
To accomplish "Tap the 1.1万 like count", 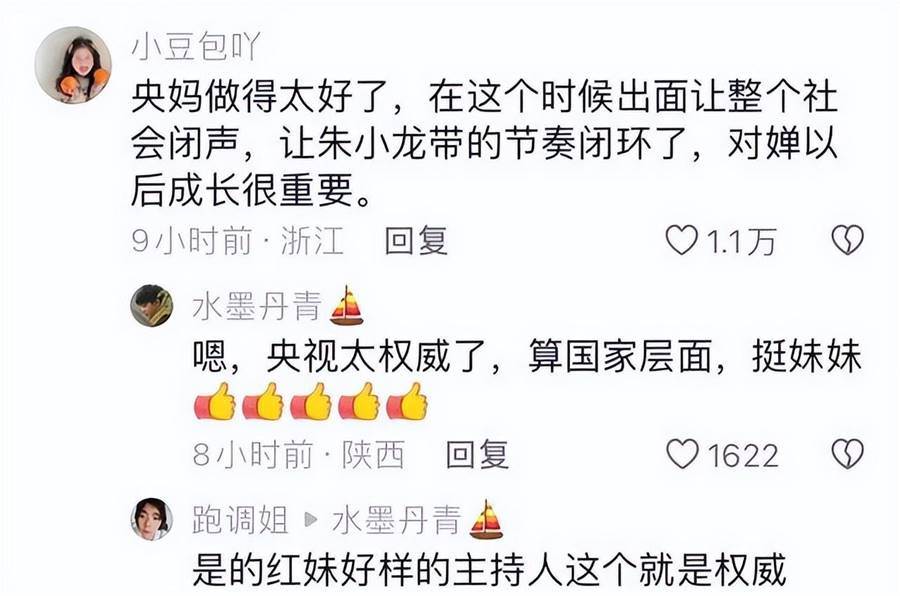I will pyautogui.click(x=741, y=241).
